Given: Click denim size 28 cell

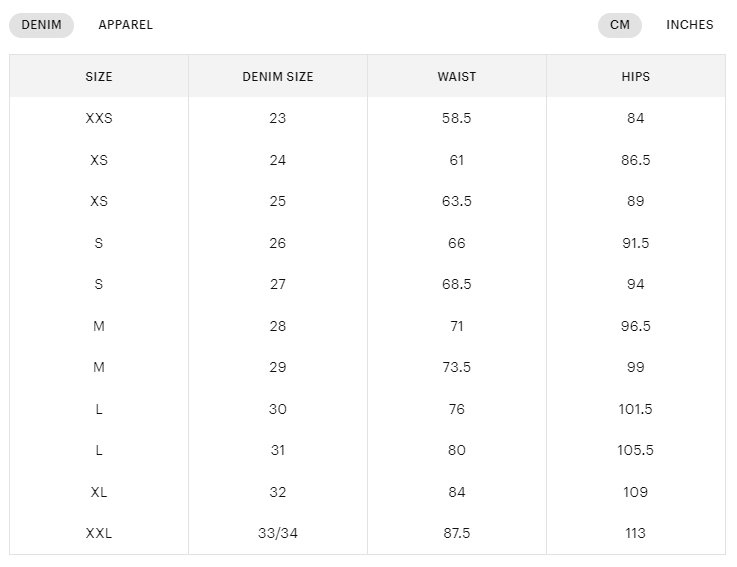Looking at the screenshot, I should [278, 326].
